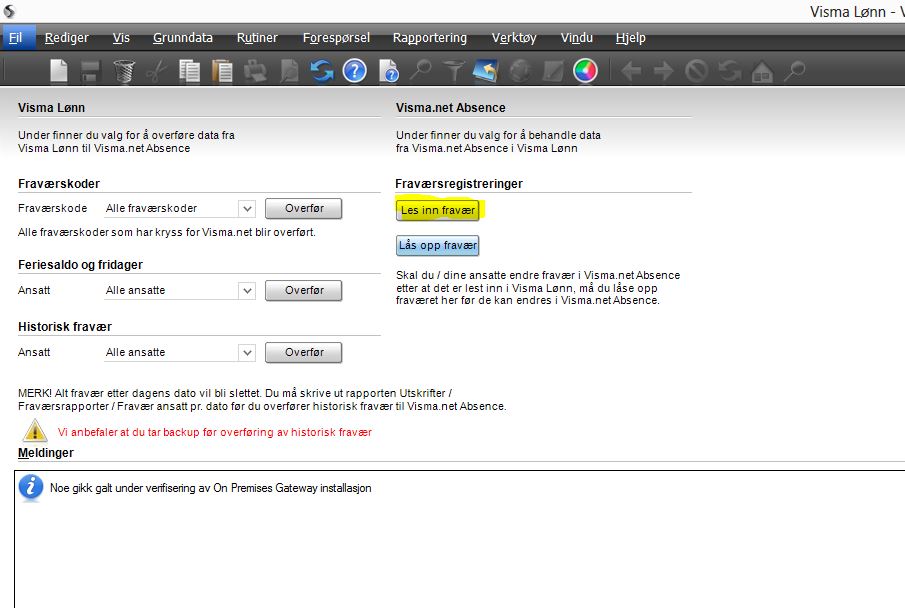Open the Forespørsel menu
The image size is (905, 608).
coord(336,38)
